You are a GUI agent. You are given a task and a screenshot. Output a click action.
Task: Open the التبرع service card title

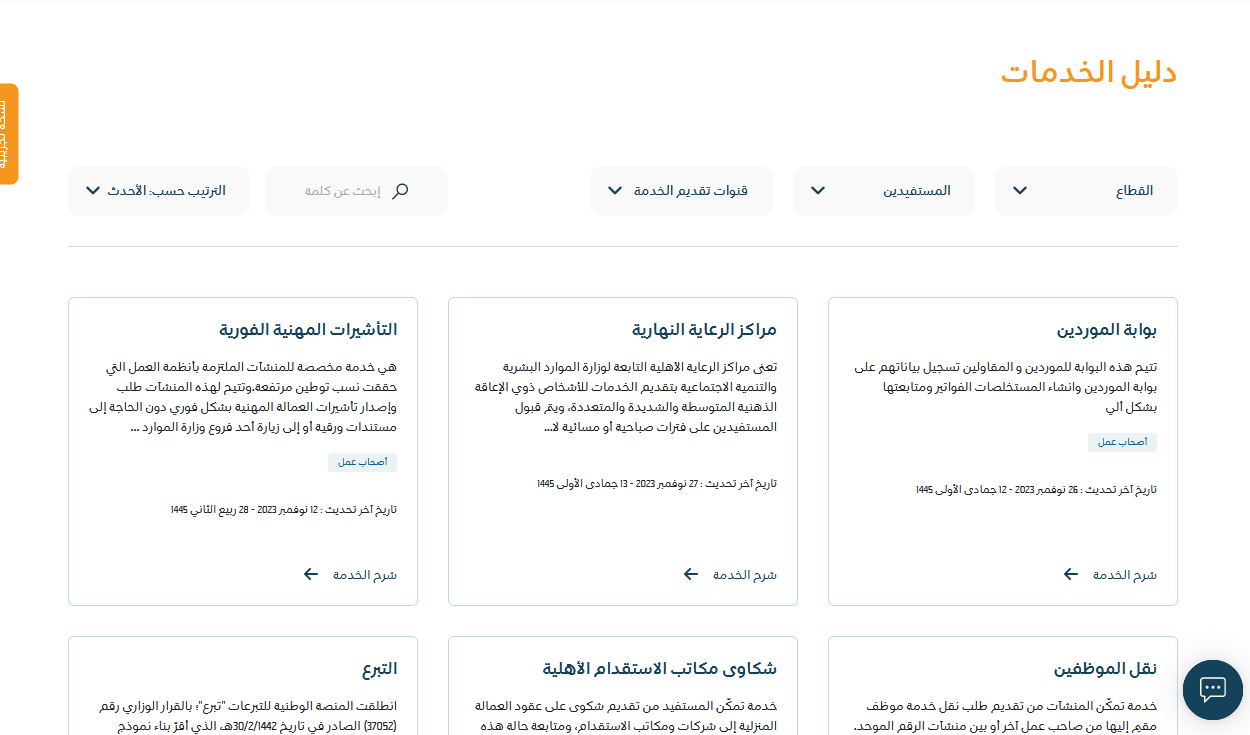click(379, 669)
